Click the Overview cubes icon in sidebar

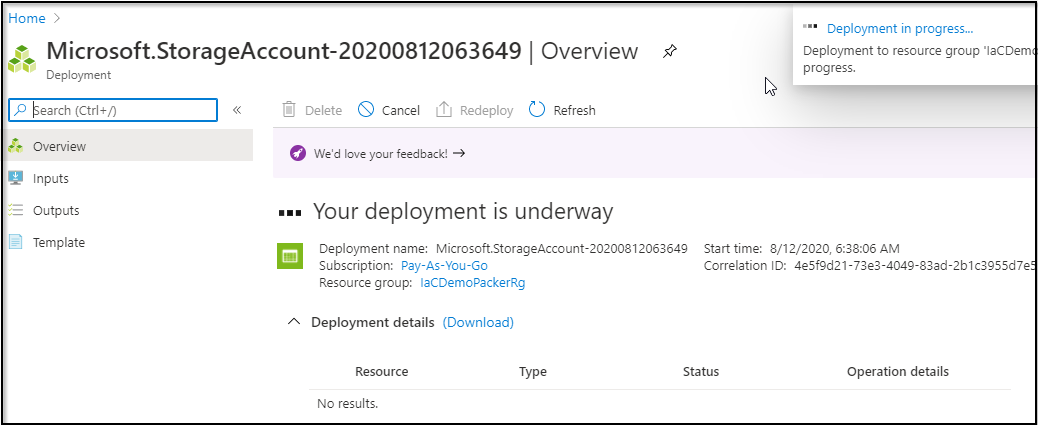(x=15, y=146)
